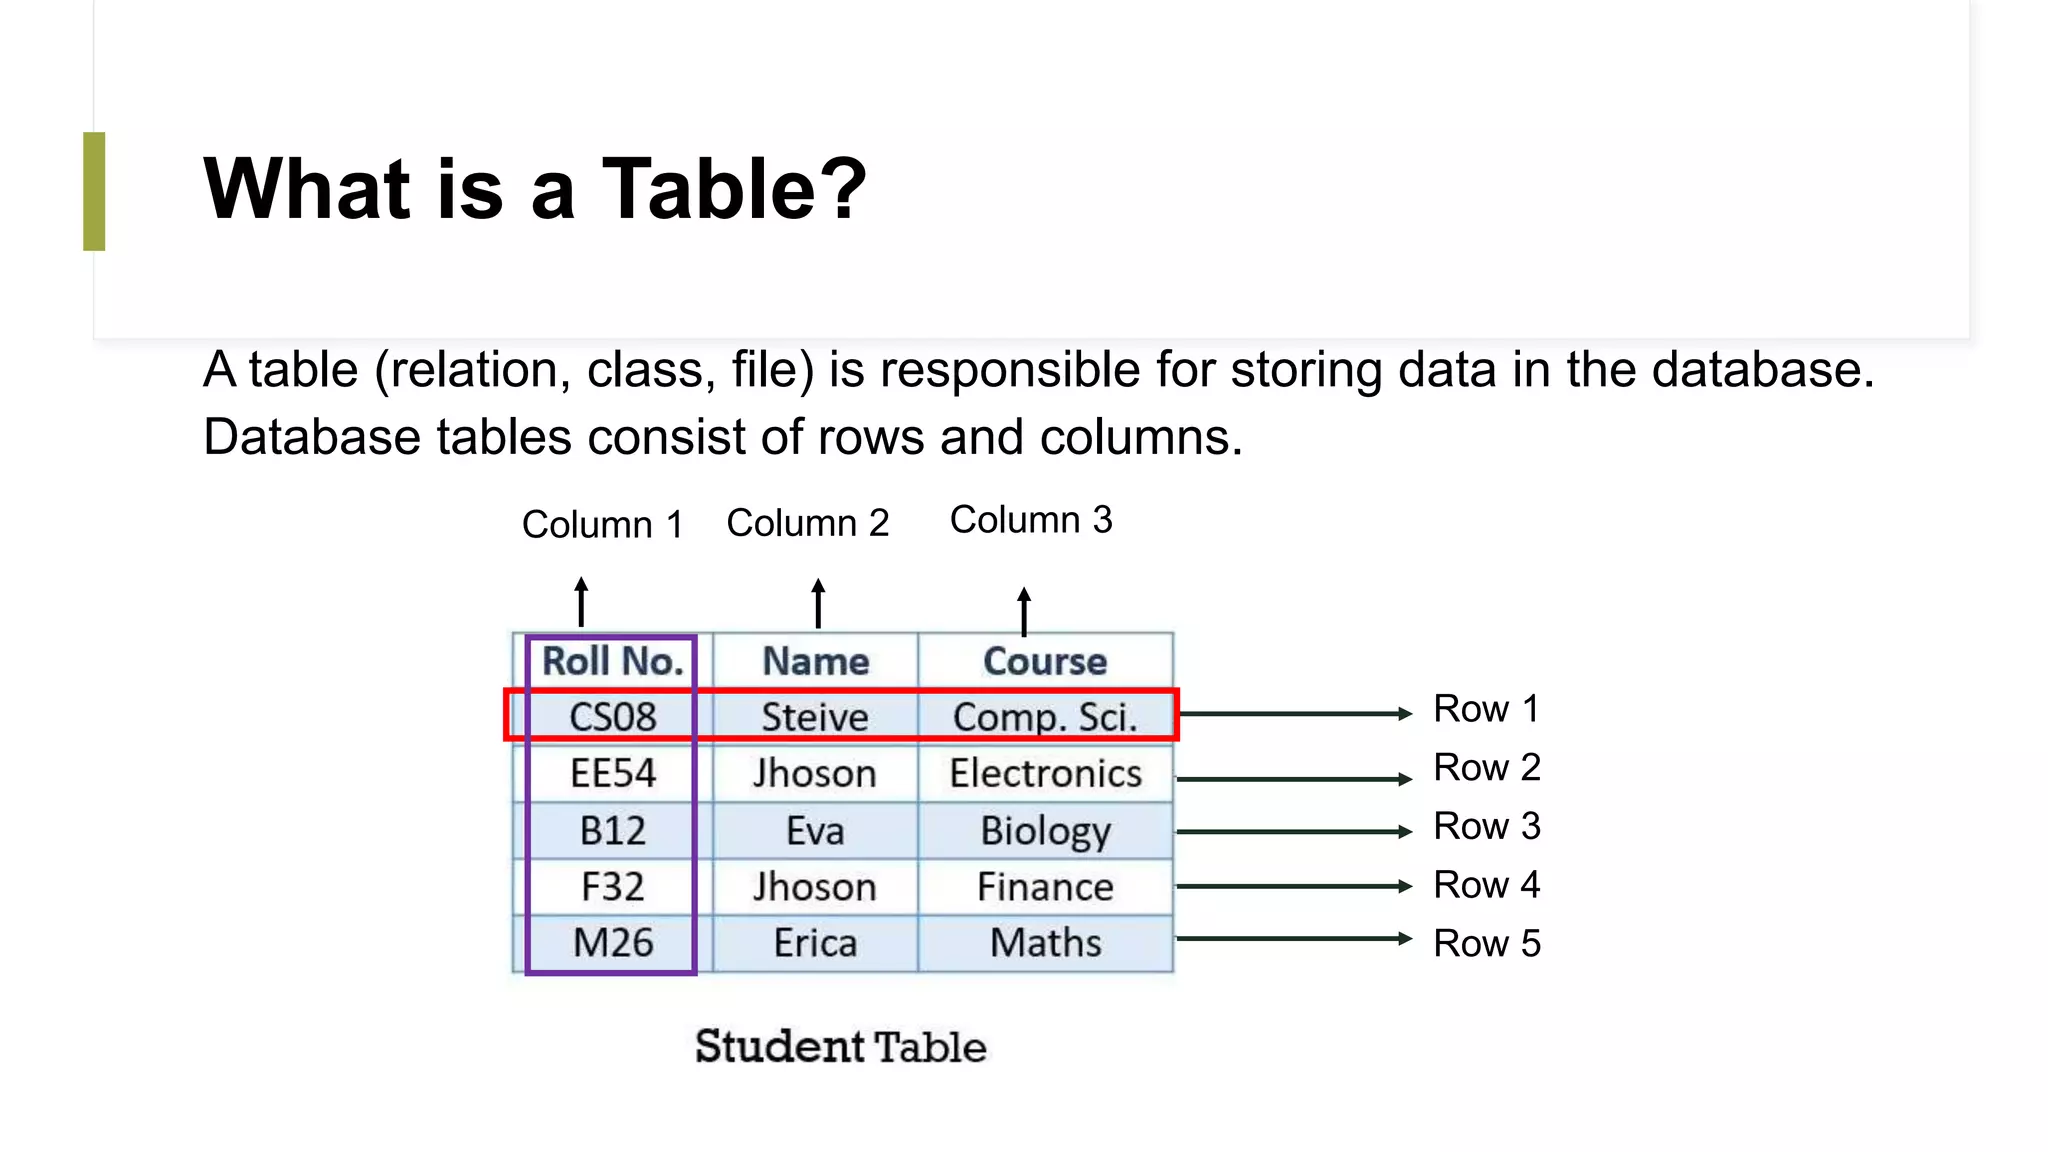Click the green accent bar beside the title
Viewport: 2048px width, 1152px height.
coord(94,191)
